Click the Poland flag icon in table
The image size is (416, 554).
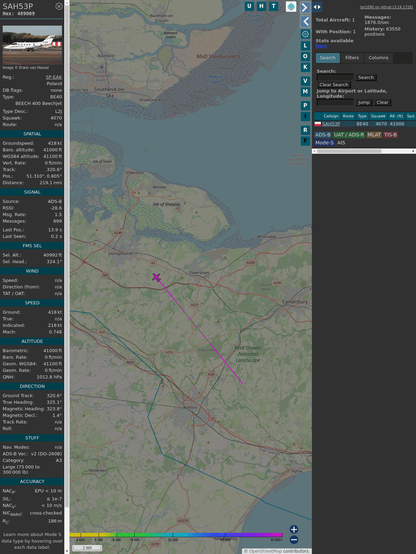(x=318, y=124)
